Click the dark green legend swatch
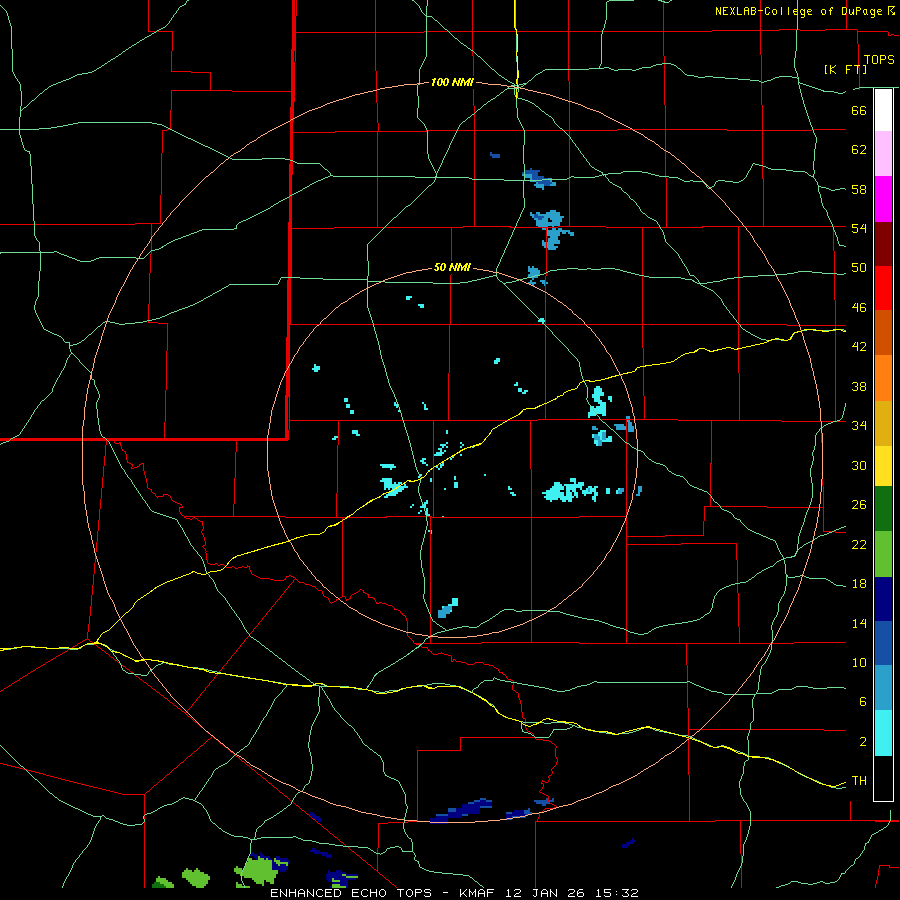Screen dimensions: 900x900 [883, 509]
